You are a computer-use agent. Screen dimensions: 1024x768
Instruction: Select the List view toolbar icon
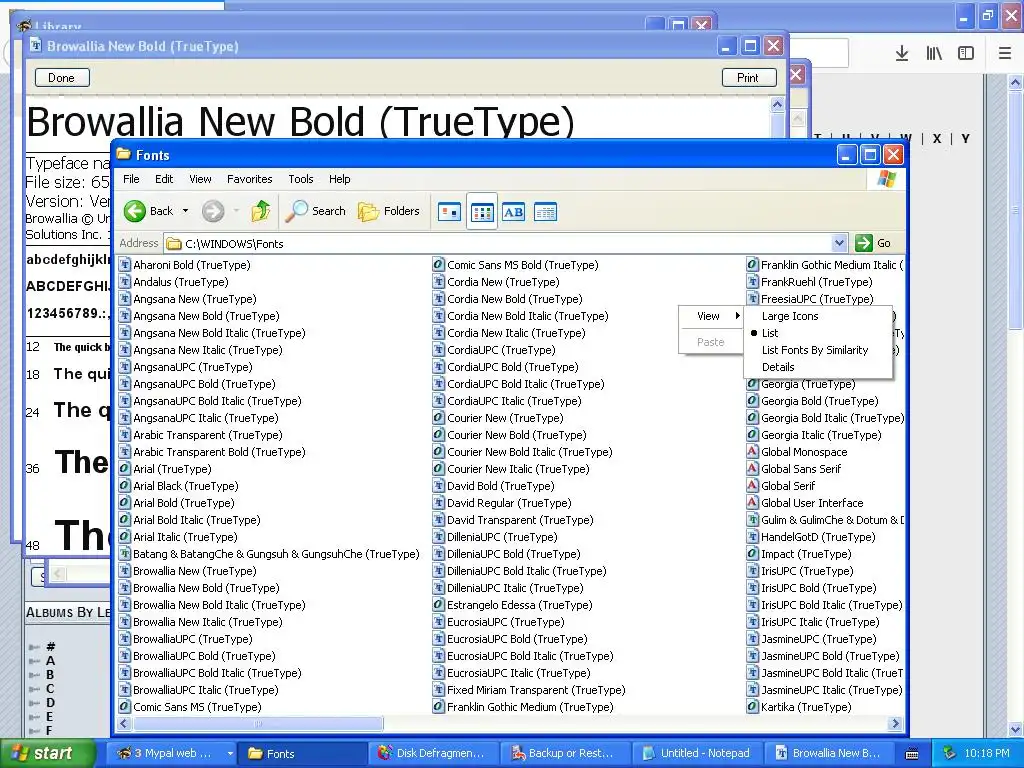click(482, 212)
